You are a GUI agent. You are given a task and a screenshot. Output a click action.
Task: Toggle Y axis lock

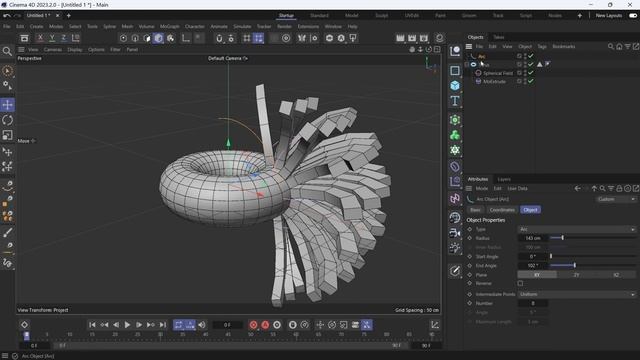click(x=52, y=38)
